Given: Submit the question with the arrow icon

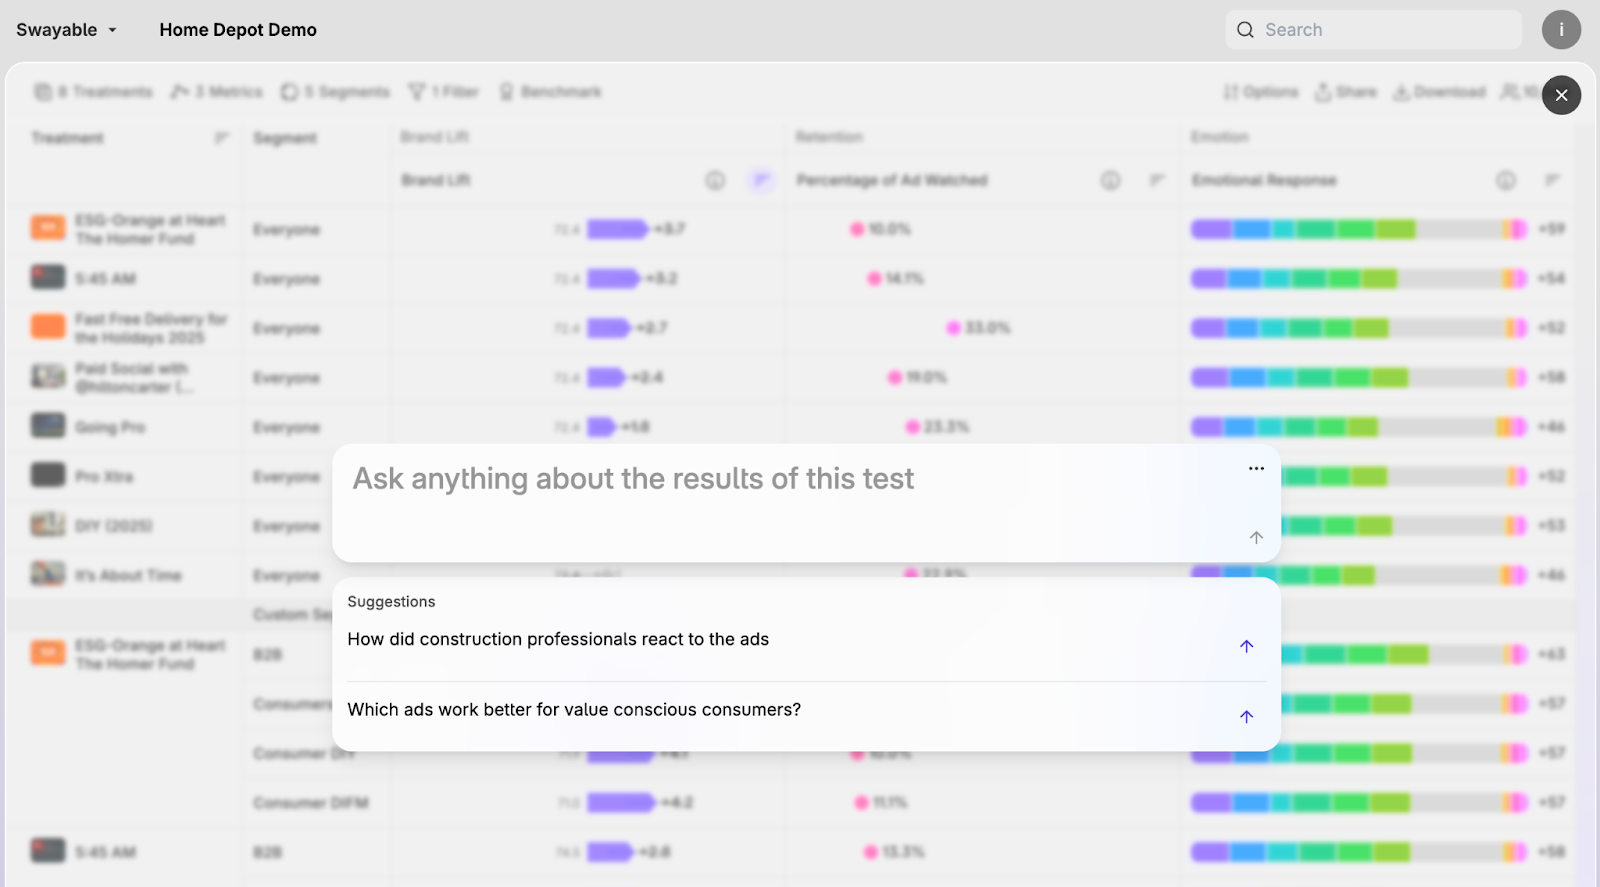Looking at the screenshot, I should click(x=1256, y=538).
